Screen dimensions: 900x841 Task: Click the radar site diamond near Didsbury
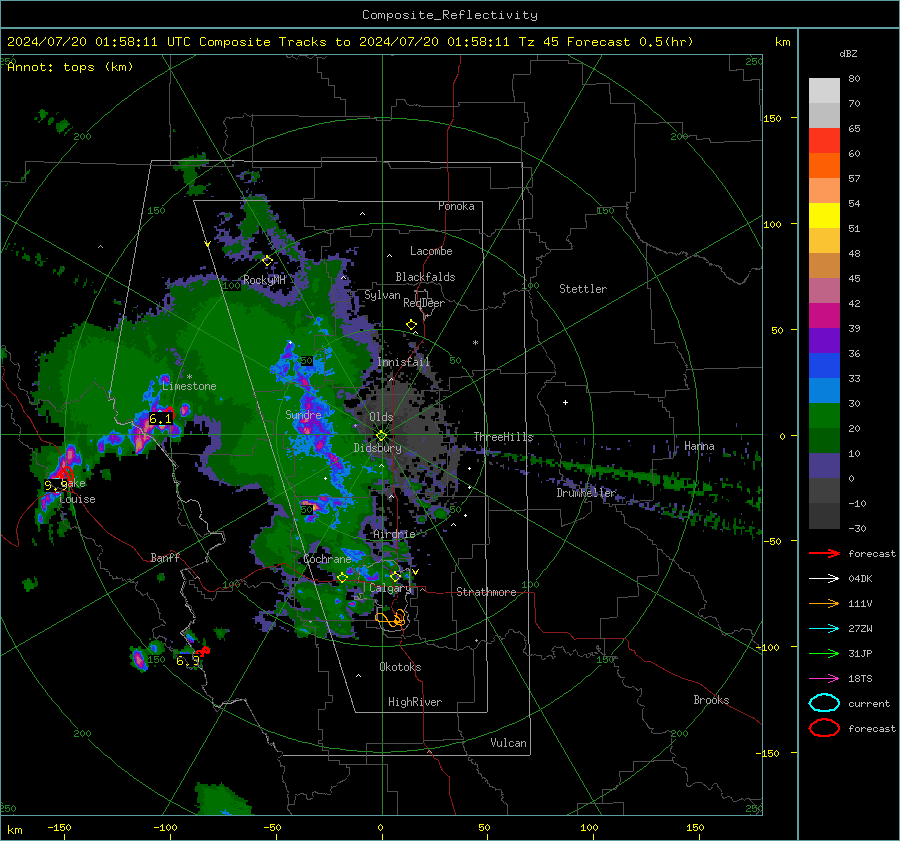tap(381, 436)
